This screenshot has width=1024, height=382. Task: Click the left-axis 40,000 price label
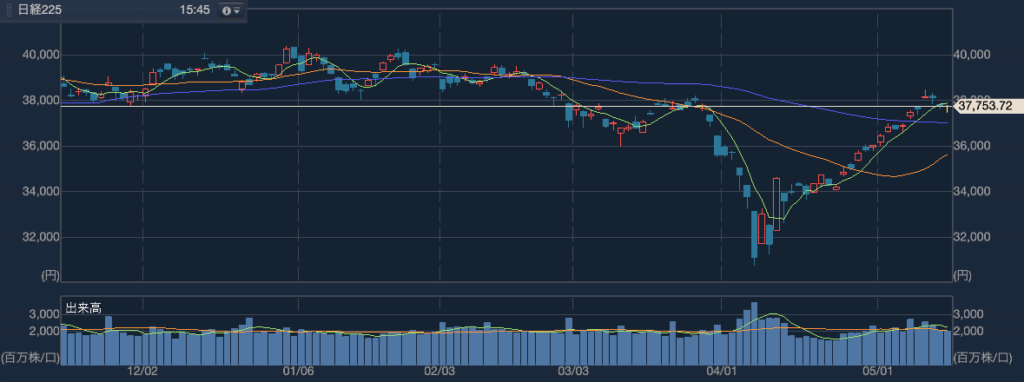[x=39, y=55]
